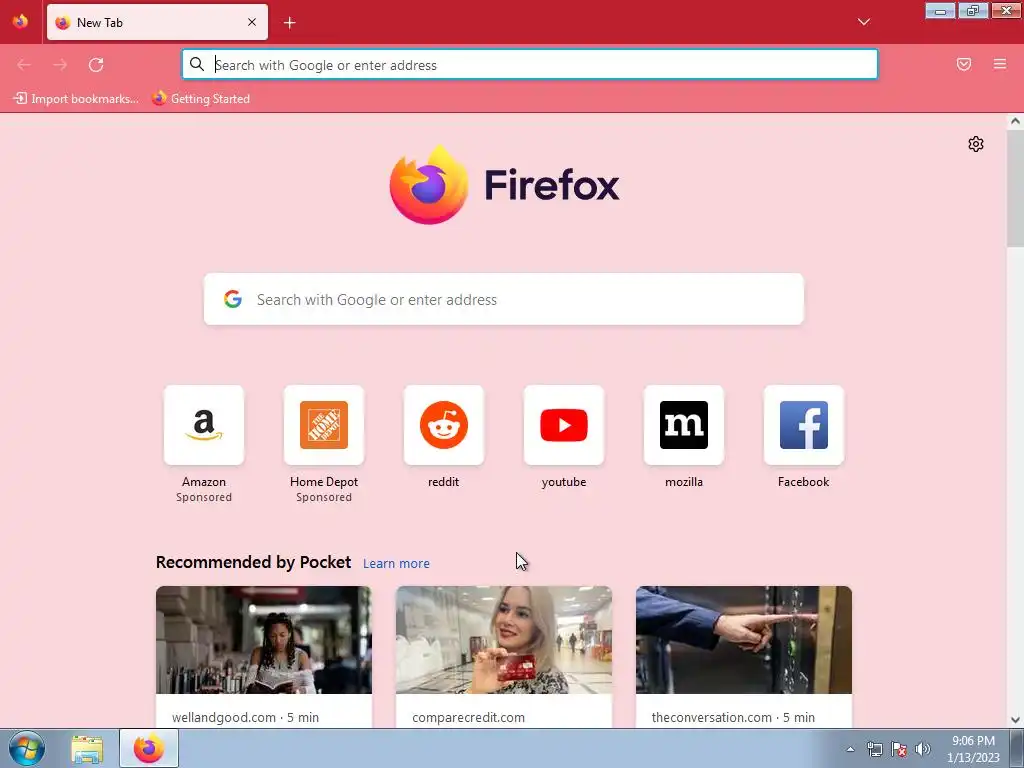Open the Windows Start menu orb

[x=27, y=748]
